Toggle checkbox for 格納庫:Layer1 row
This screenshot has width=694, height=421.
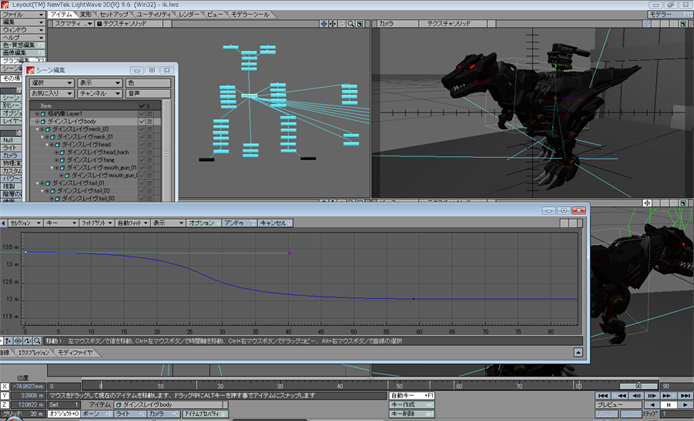tap(142, 114)
